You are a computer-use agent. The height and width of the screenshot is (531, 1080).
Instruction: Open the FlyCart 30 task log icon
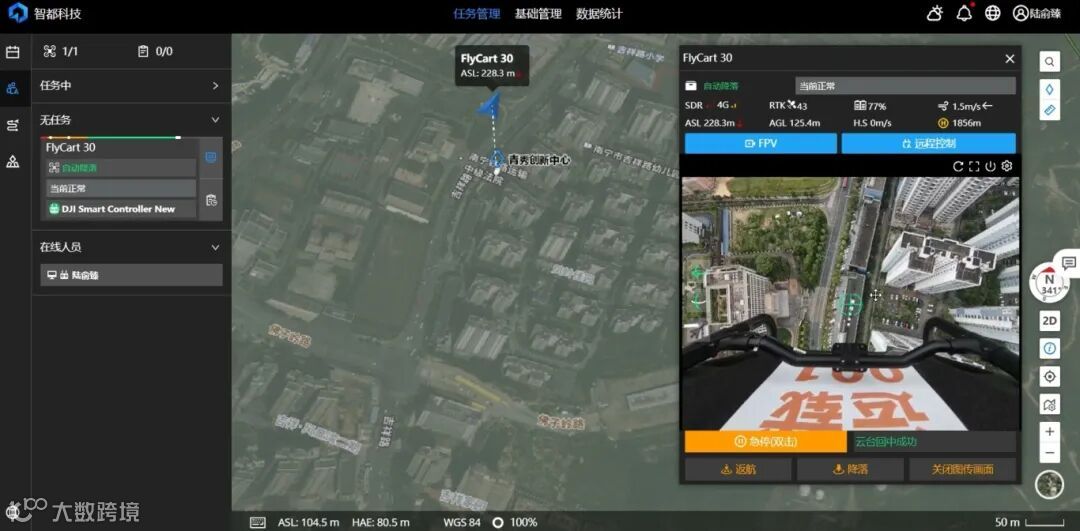coord(211,200)
